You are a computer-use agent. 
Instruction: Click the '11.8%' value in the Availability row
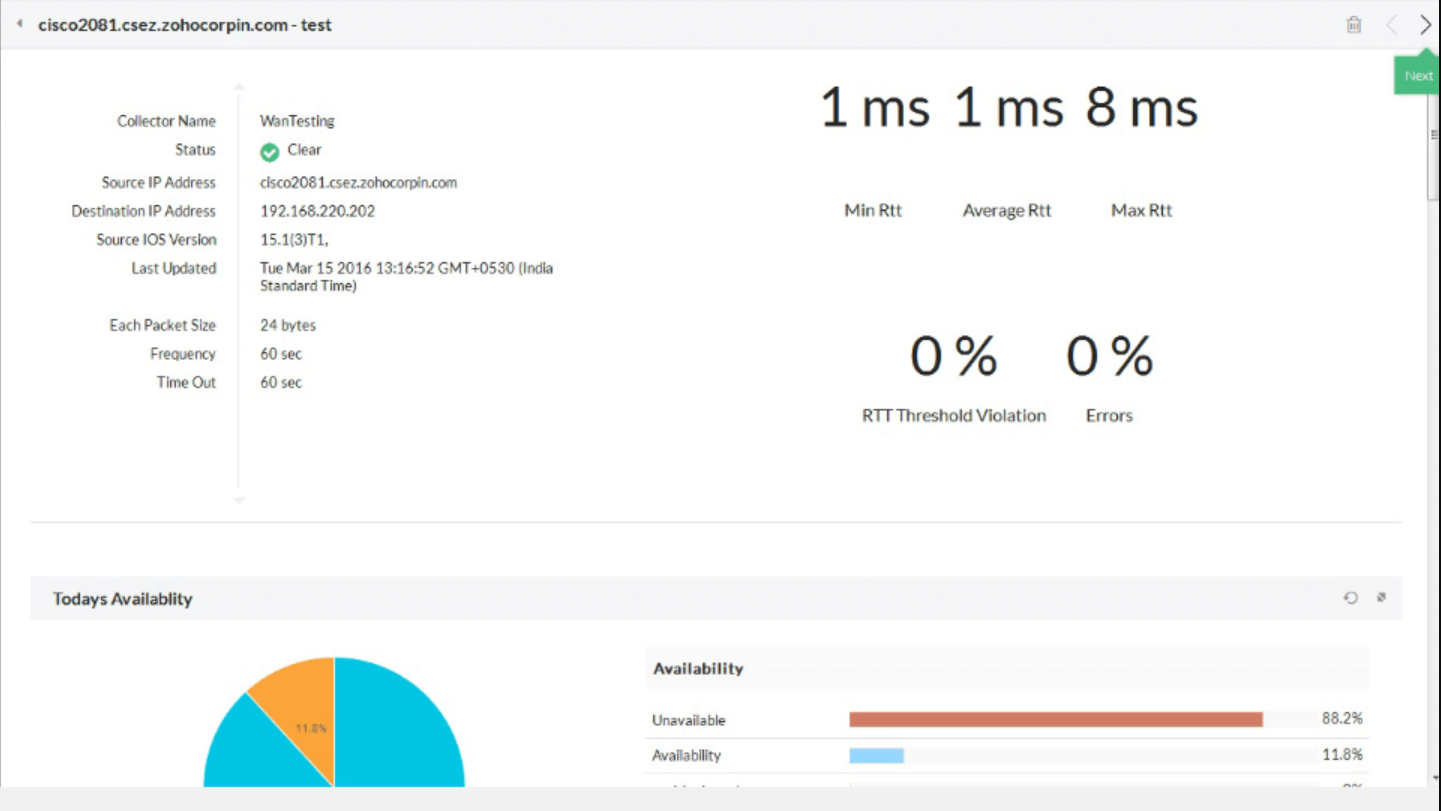pos(1342,754)
